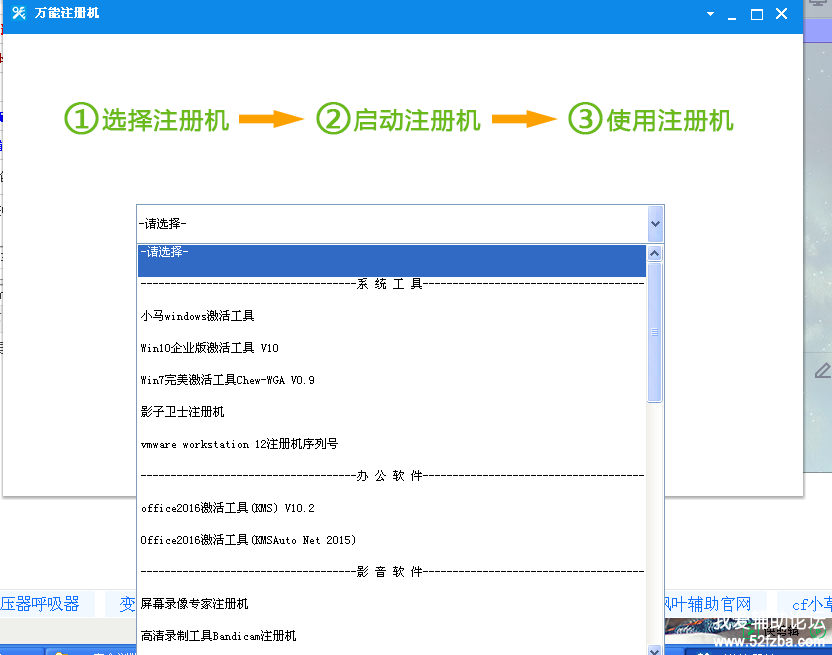
Task: Click the orange arrow before 启动注册机
Action: 272,119
